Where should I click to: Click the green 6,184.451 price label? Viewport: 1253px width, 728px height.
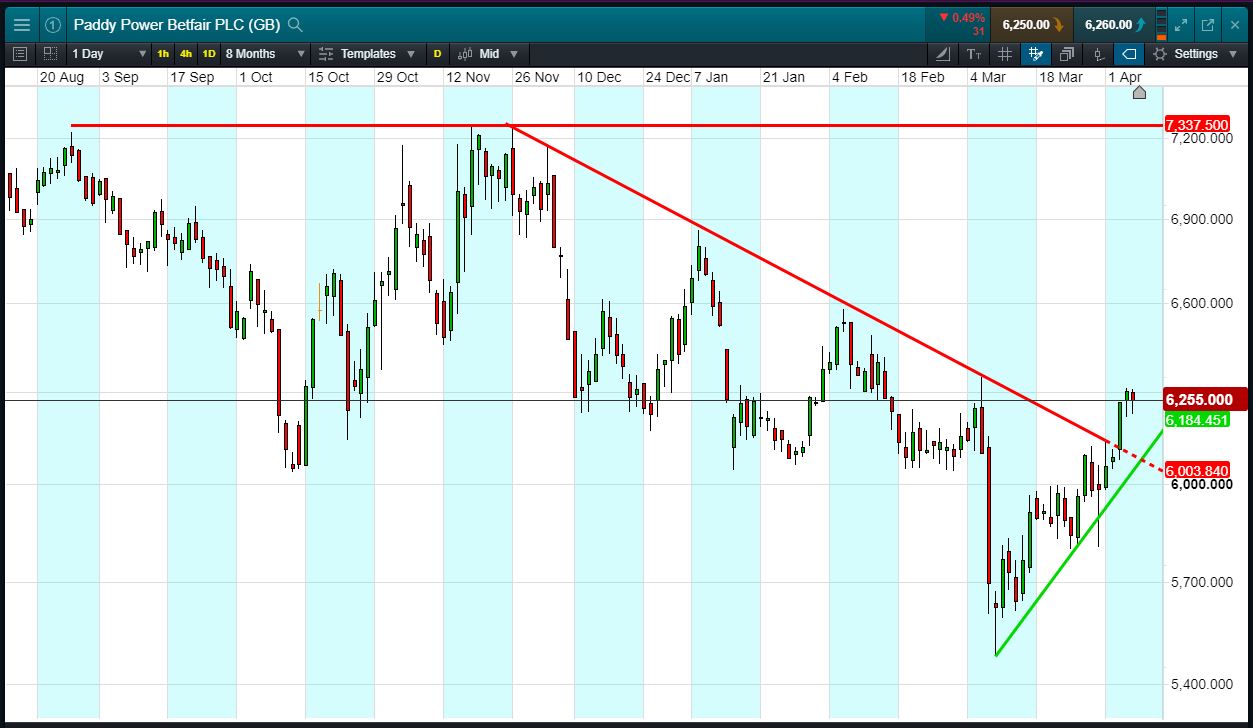1196,420
